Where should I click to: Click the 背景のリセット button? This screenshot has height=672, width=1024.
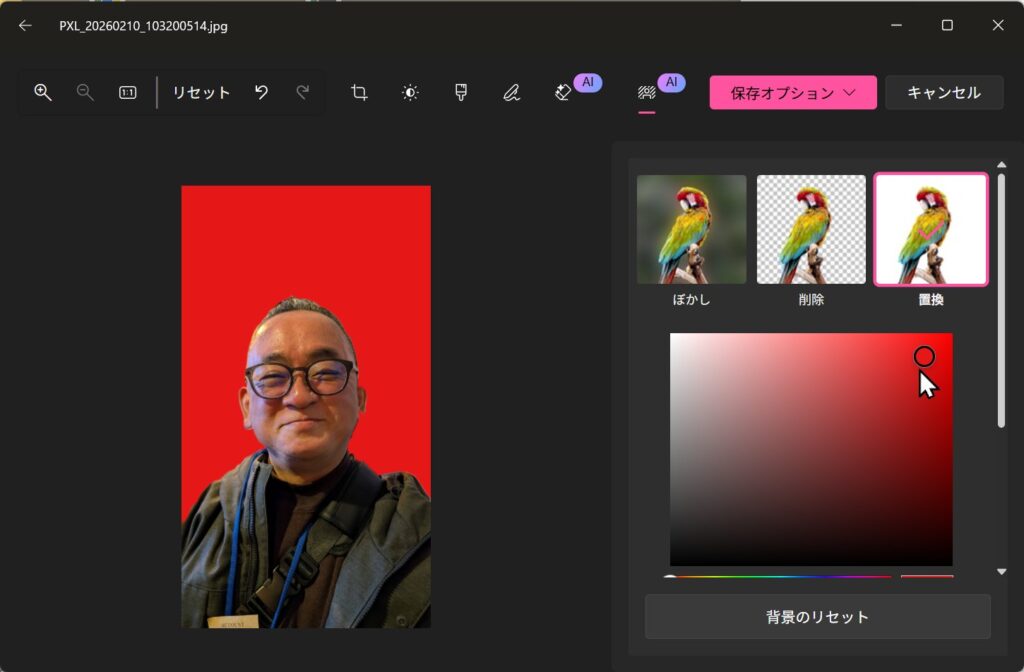[x=817, y=617]
